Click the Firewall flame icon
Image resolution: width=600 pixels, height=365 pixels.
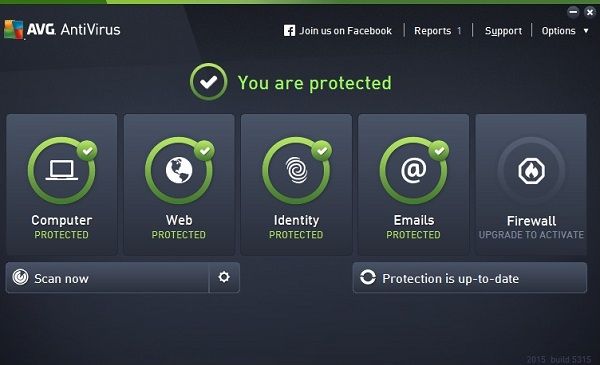tap(531, 171)
